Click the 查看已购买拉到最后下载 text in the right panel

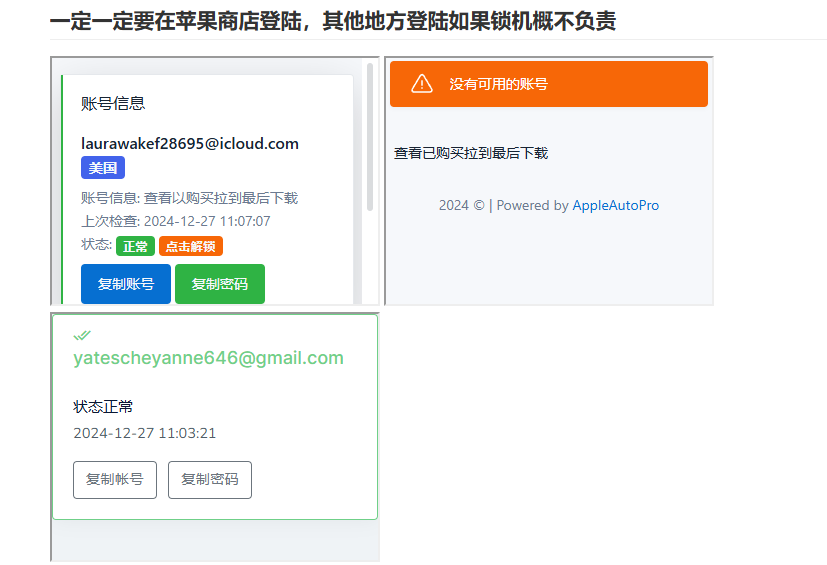tap(471, 153)
